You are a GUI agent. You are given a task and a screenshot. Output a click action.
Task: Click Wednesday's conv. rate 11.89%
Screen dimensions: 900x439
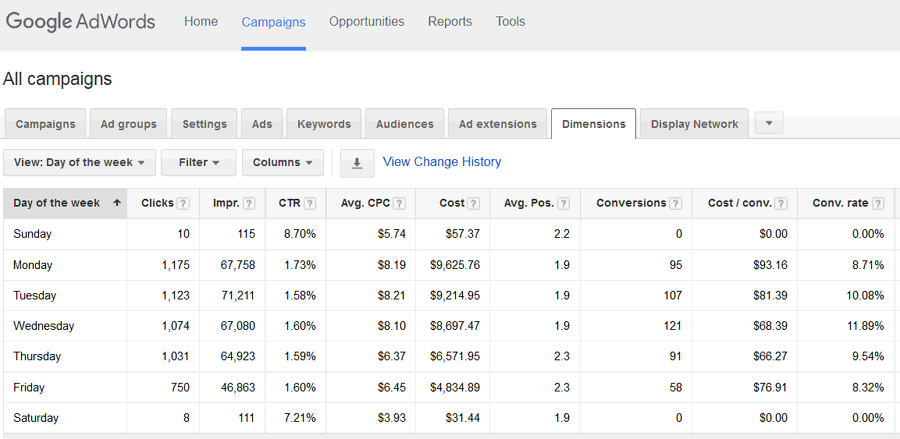[864, 326]
